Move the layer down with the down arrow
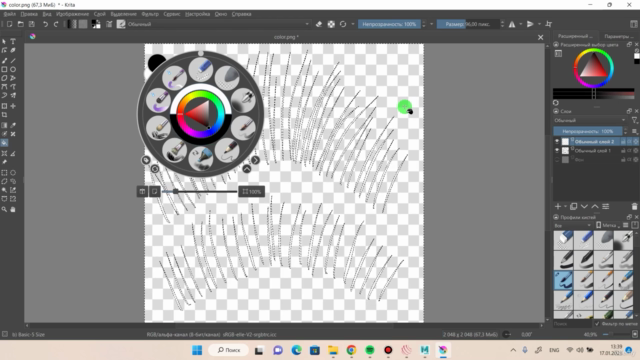 coord(584,207)
